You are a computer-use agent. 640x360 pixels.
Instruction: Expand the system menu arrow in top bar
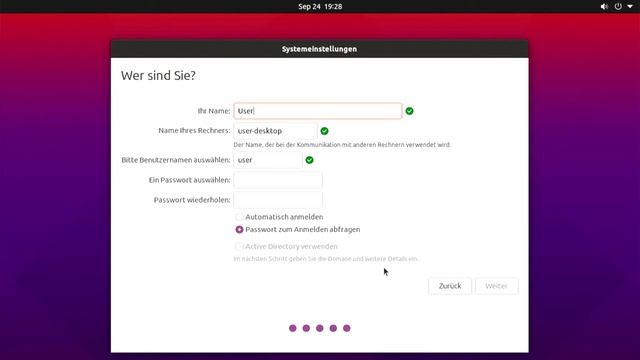pos(630,7)
